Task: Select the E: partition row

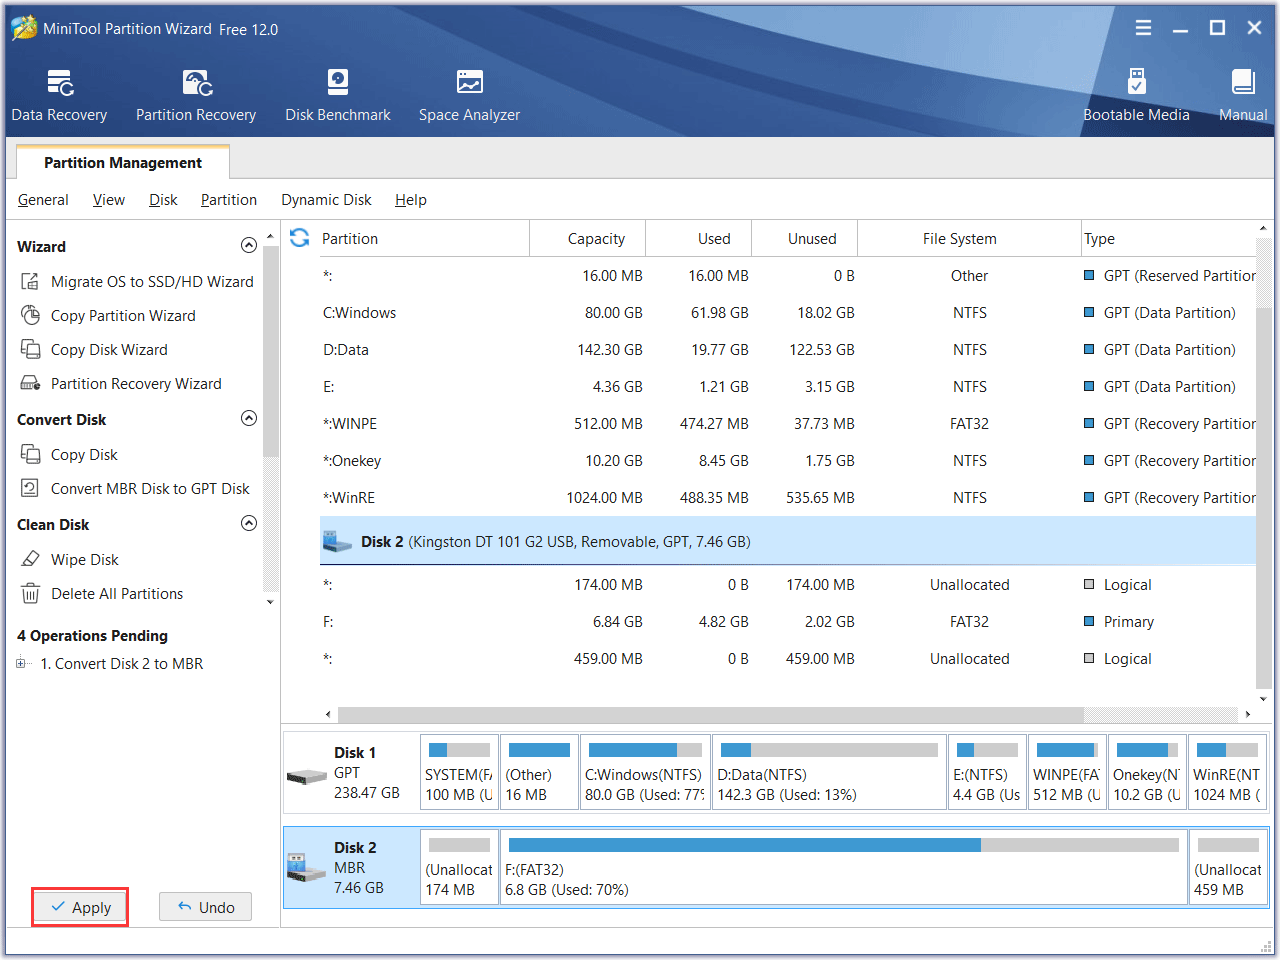Action: pyautogui.click(x=787, y=387)
